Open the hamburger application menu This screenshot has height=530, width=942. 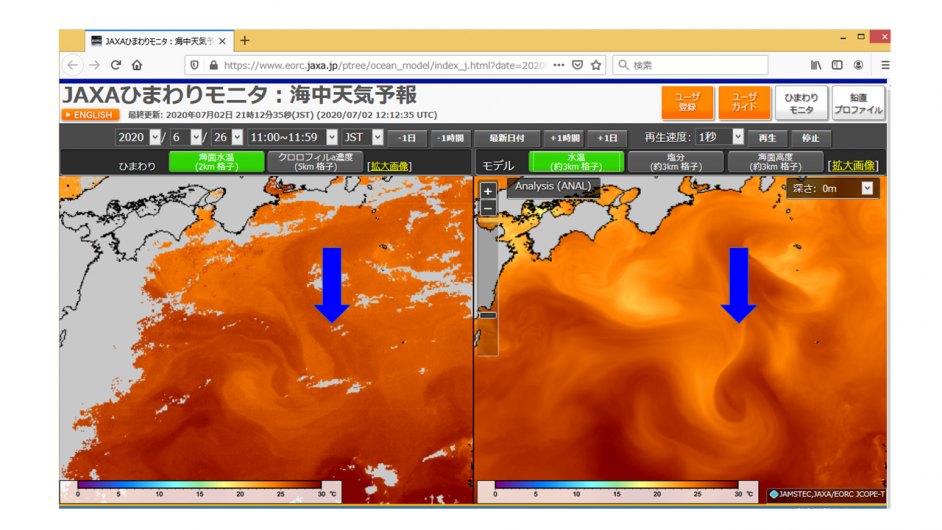pyautogui.click(x=885, y=65)
